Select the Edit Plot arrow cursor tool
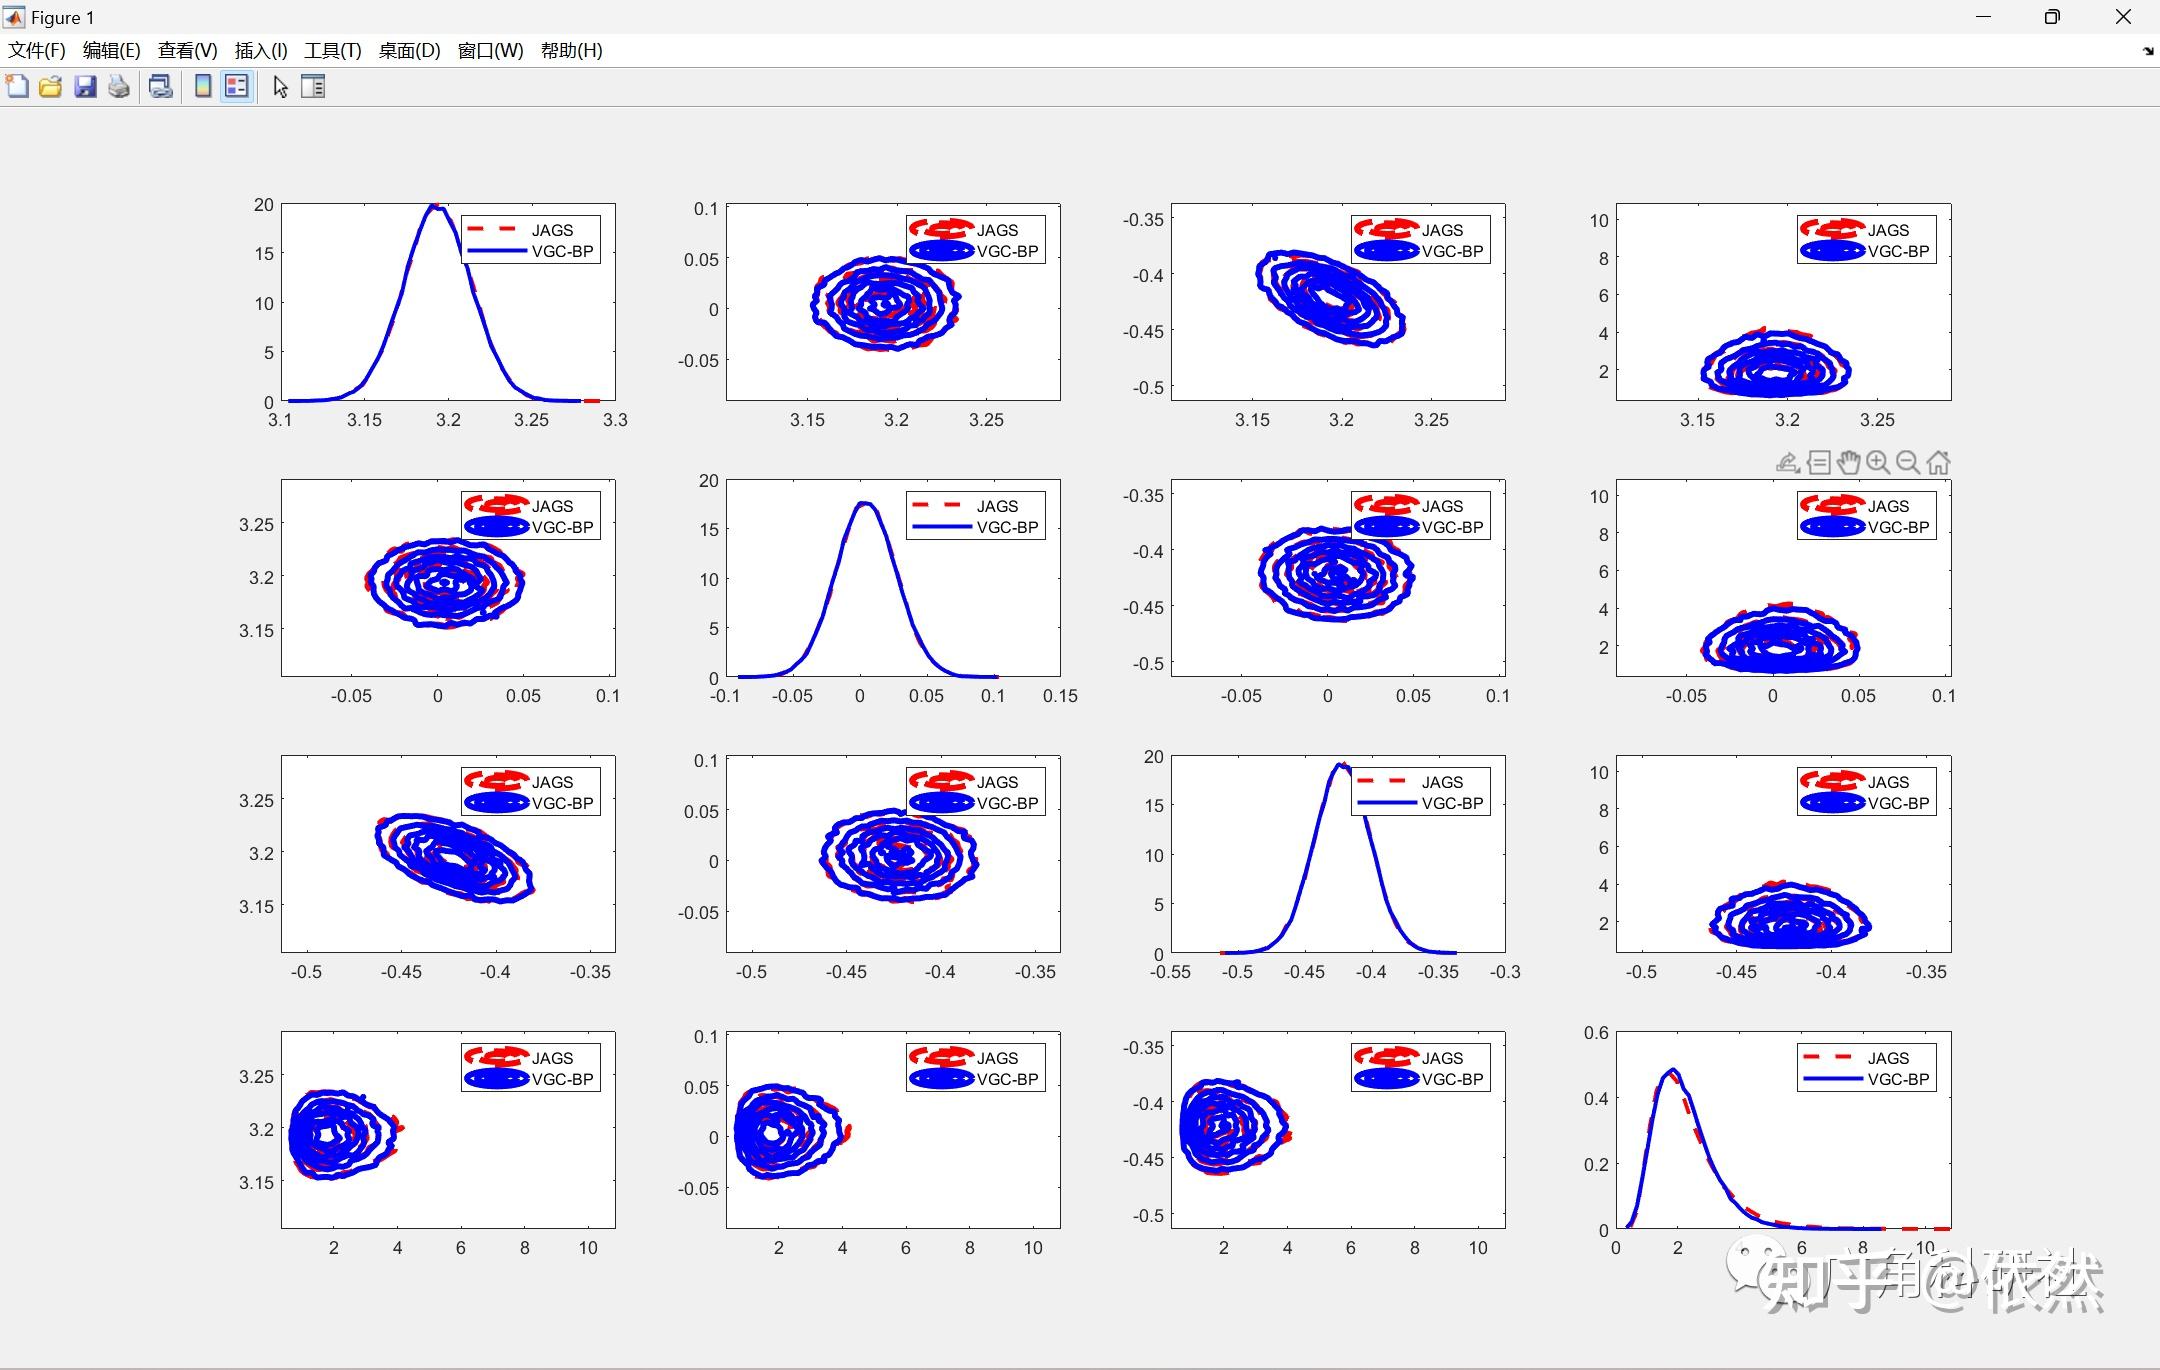 pos(280,87)
